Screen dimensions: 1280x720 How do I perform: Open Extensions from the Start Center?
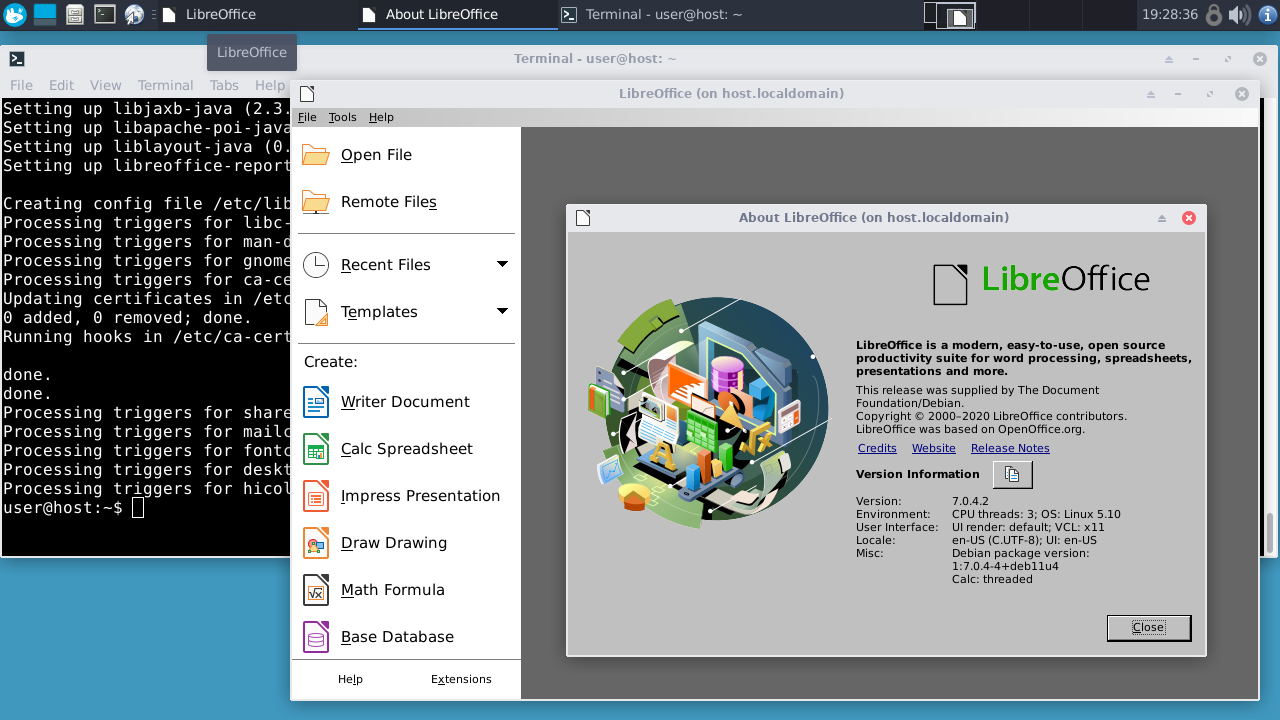[x=461, y=679]
